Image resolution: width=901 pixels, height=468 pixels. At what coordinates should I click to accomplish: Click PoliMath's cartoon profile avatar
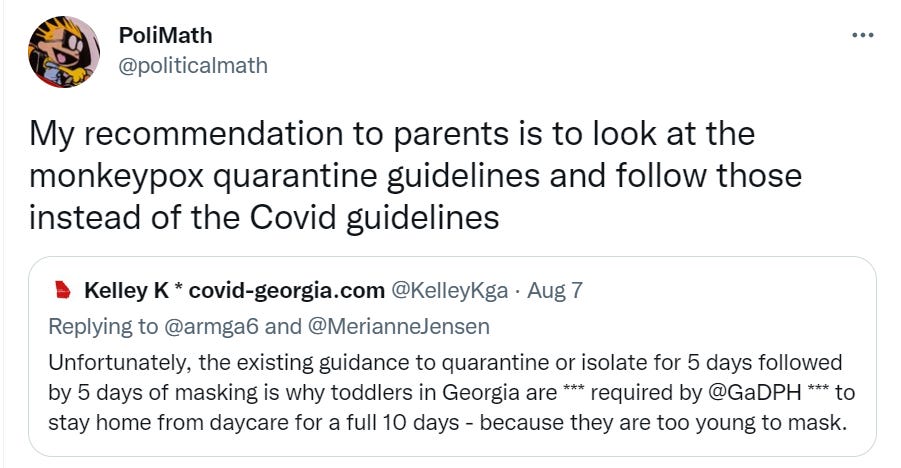(x=64, y=52)
